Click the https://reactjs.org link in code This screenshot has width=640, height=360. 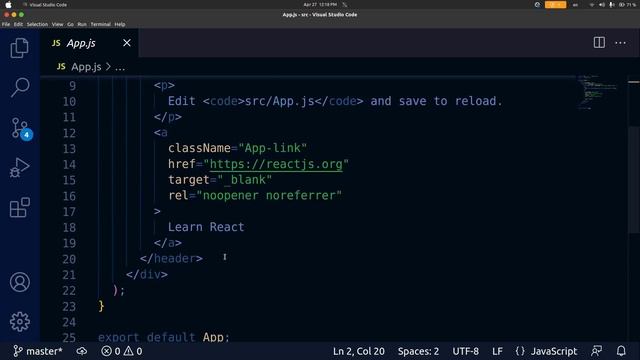click(x=276, y=164)
